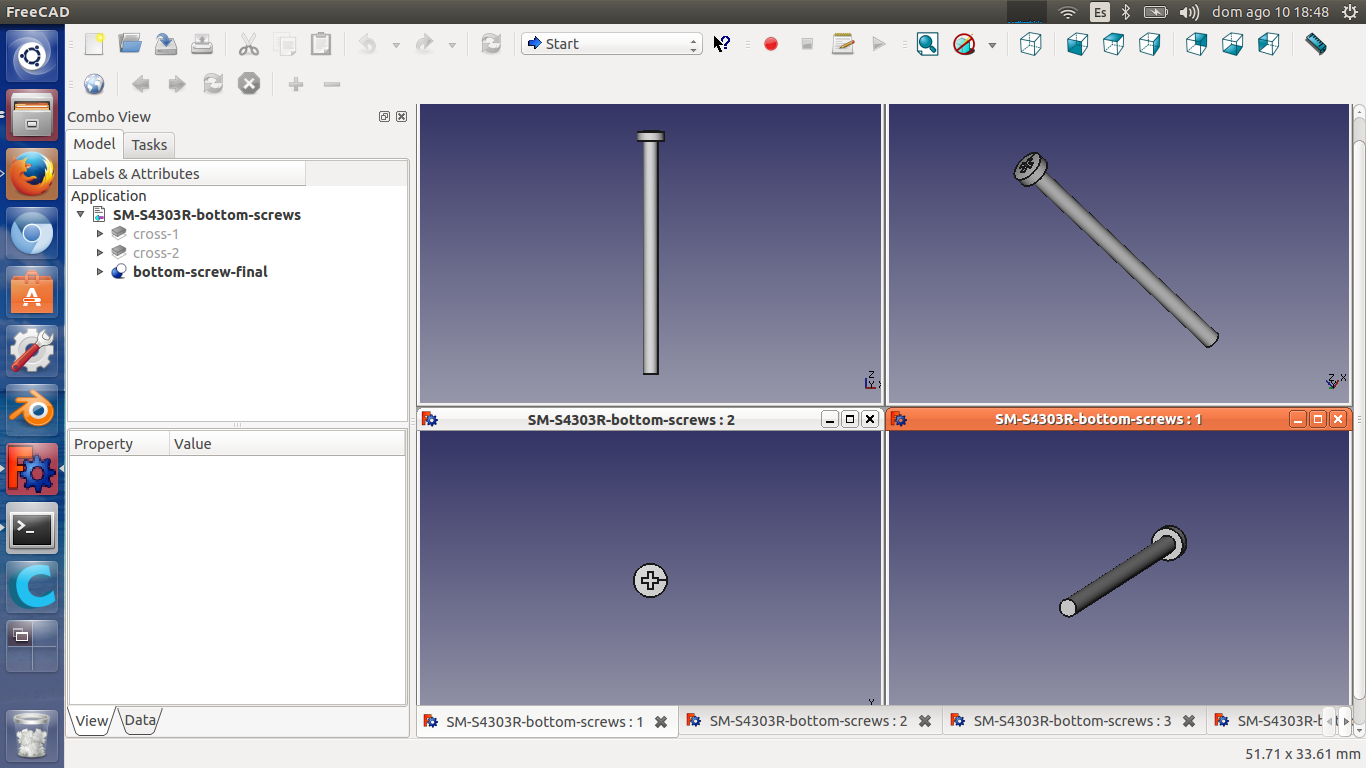1366x768 pixels.
Task: Expand the bottom-screw-final tree node
Action: 100,272
